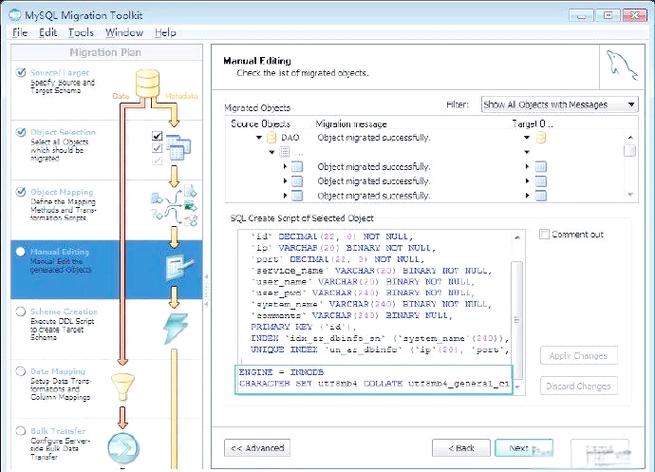Click the Migrated Objects scrollbar up arrow
Image resolution: width=655 pixels, height=472 pixels.
point(630,137)
